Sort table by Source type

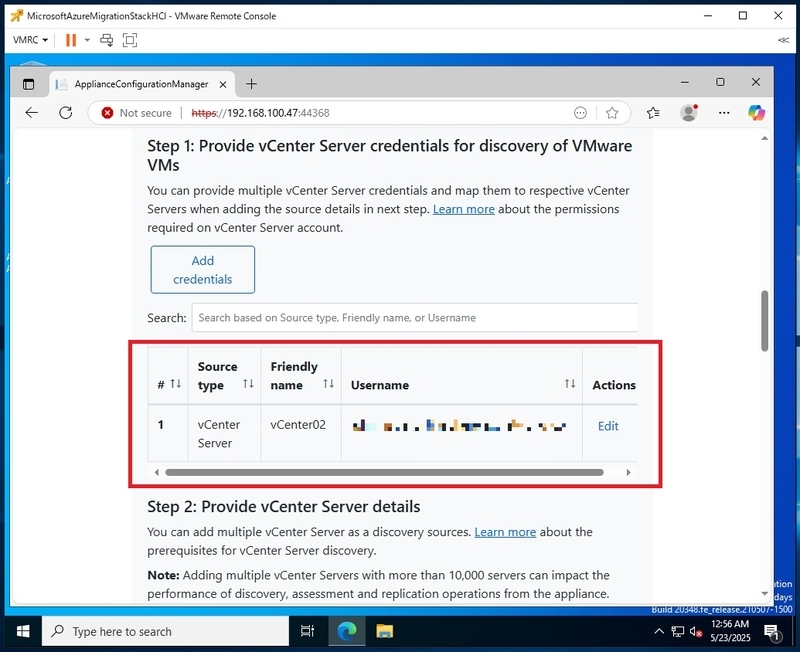click(248, 384)
